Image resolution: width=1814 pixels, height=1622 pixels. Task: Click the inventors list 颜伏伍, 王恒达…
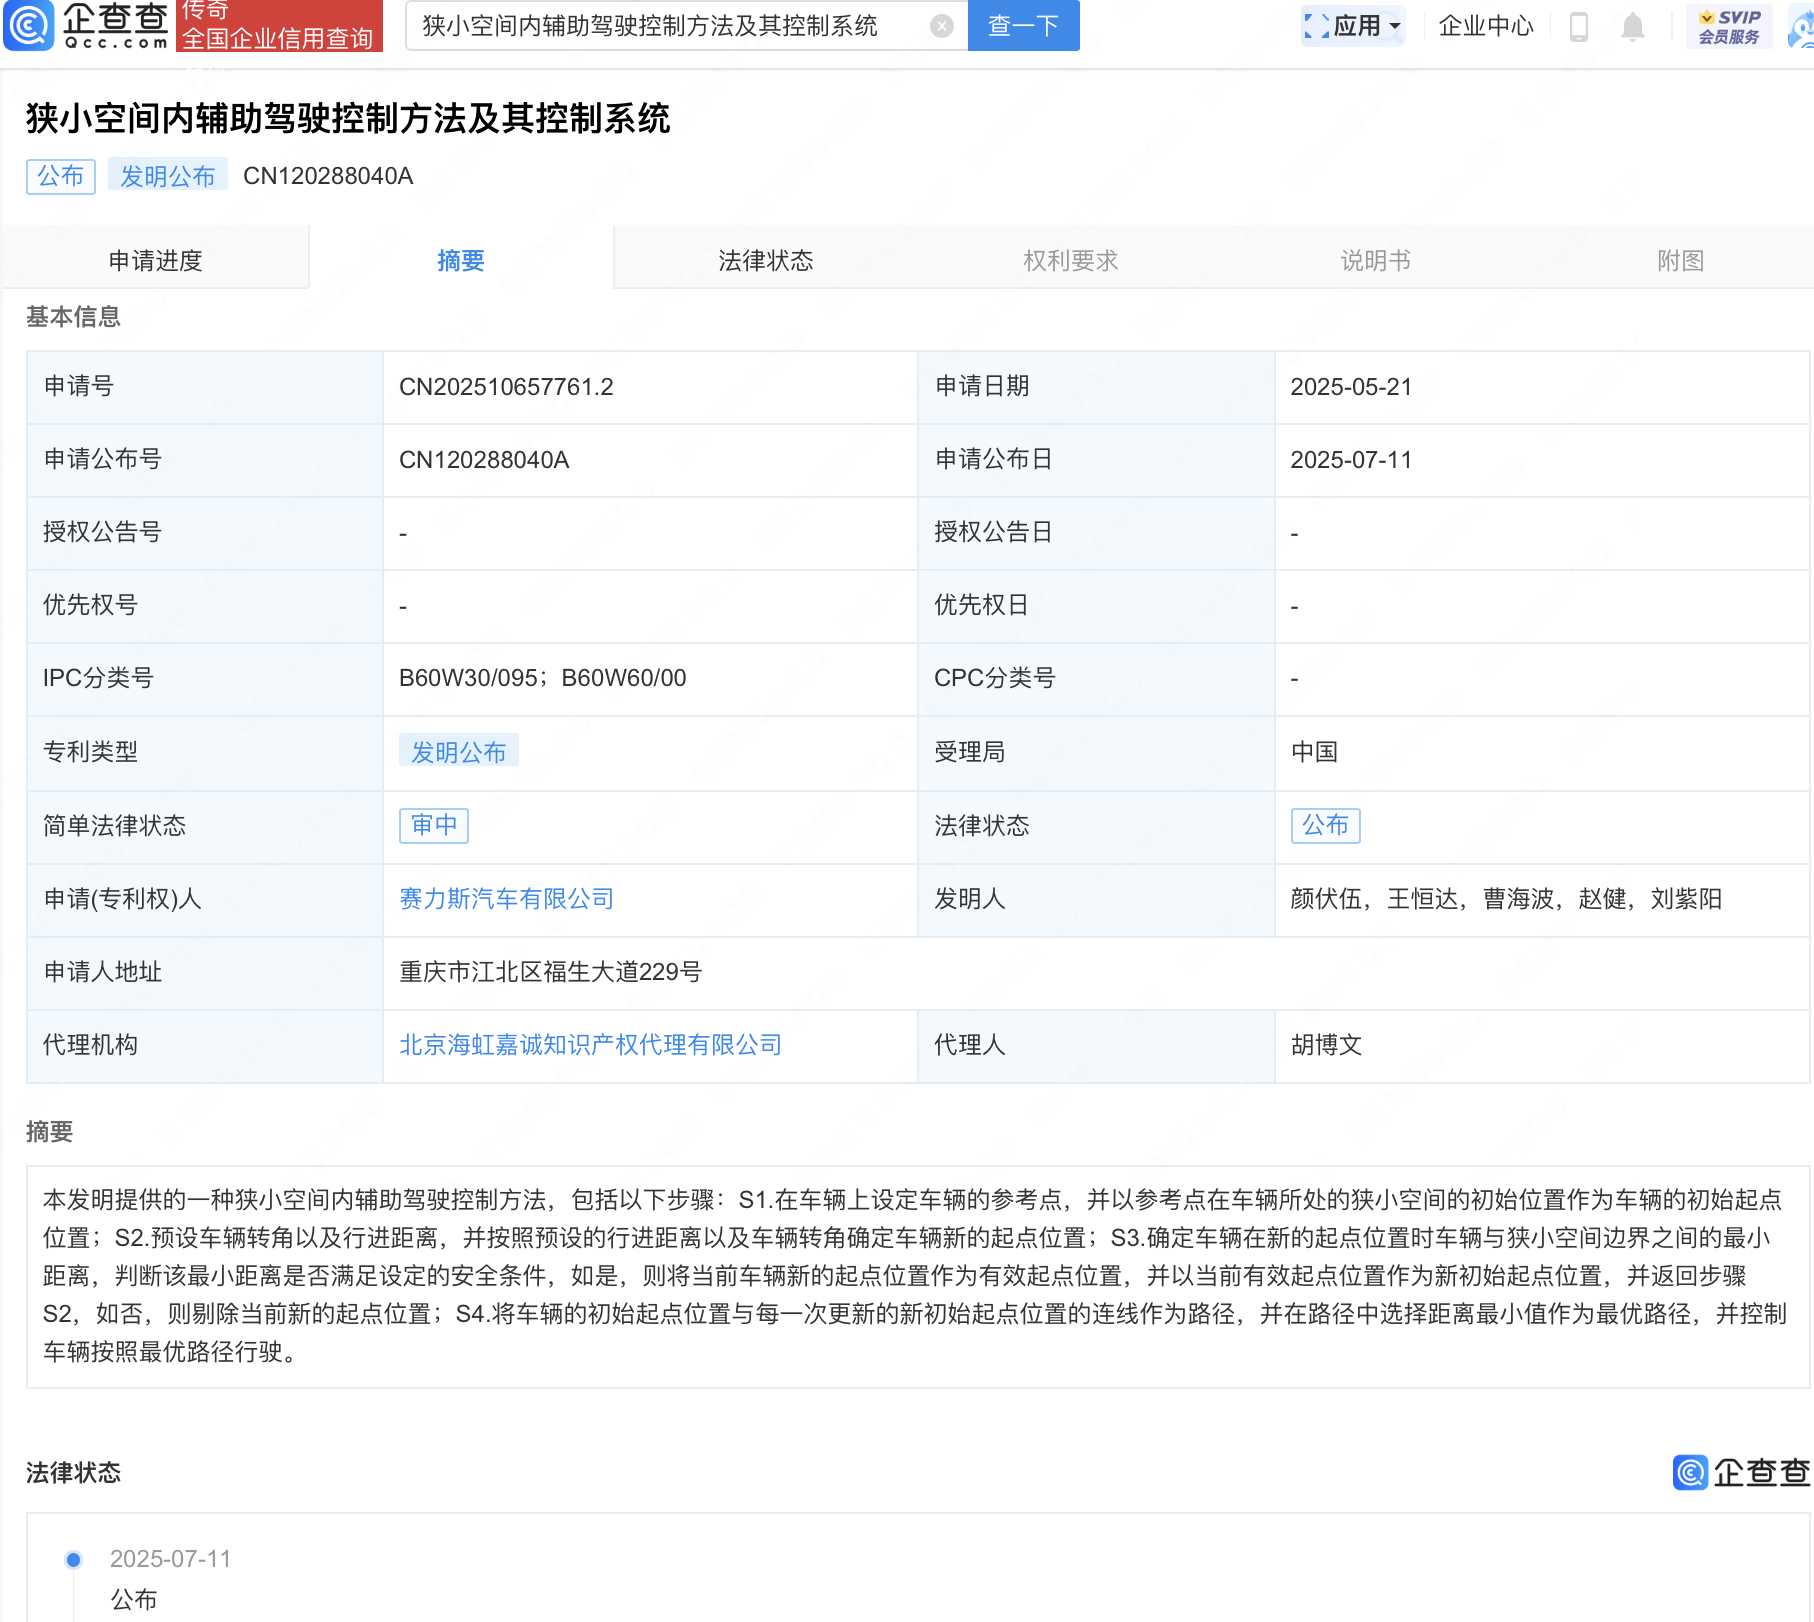pyautogui.click(x=1506, y=899)
